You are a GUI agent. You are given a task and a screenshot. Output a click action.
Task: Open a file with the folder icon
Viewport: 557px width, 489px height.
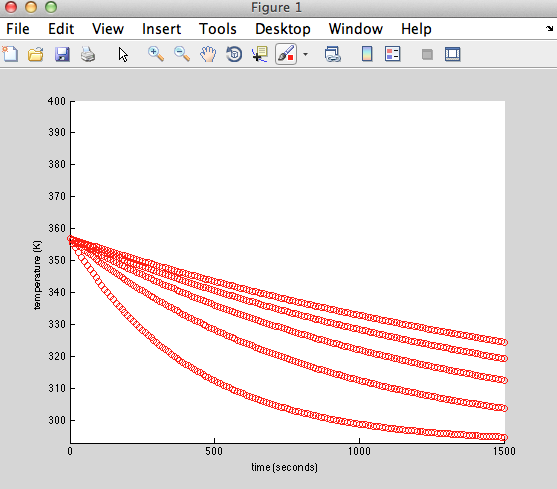click(x=36, y=54)
